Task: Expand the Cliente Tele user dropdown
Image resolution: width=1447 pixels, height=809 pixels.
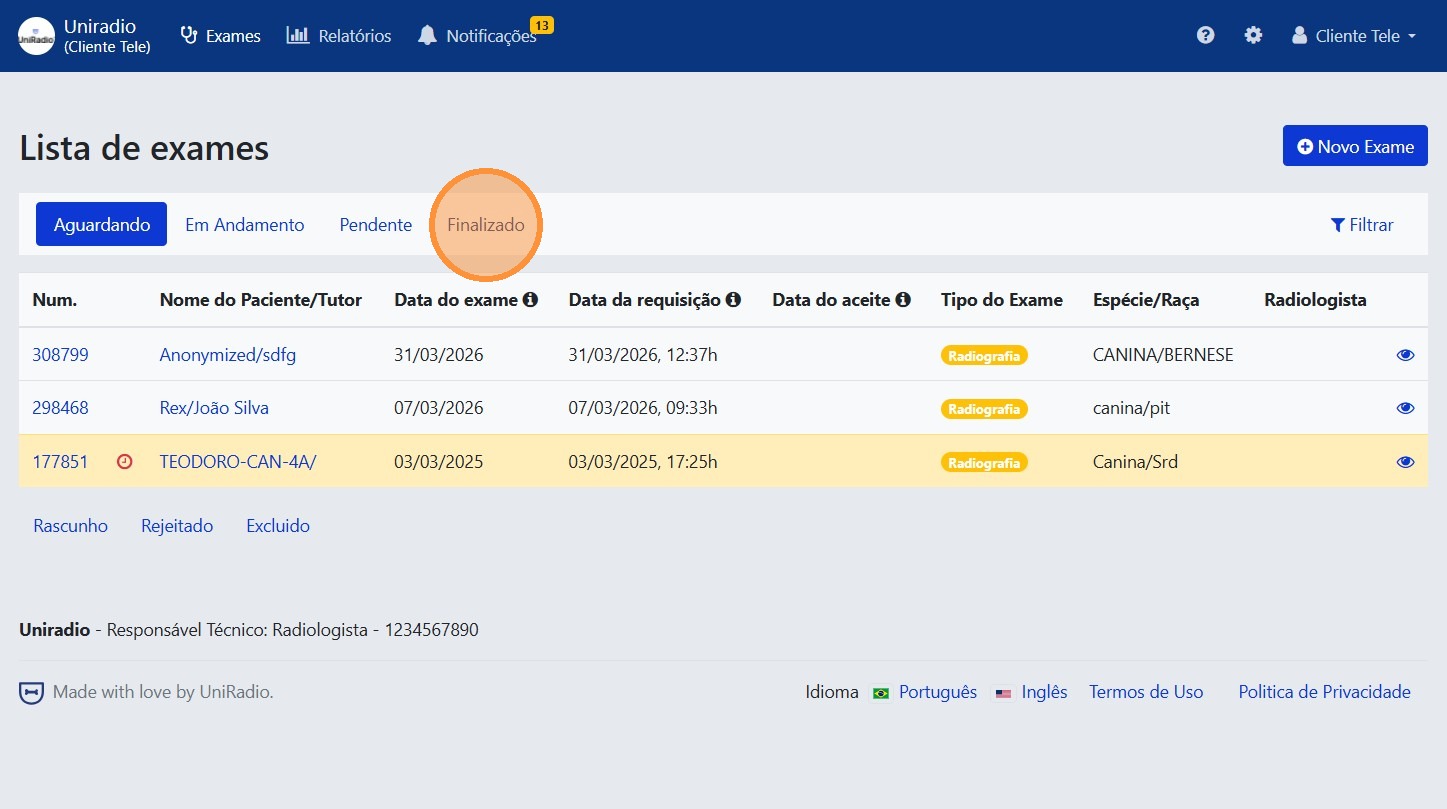Action: point(1355,36)
